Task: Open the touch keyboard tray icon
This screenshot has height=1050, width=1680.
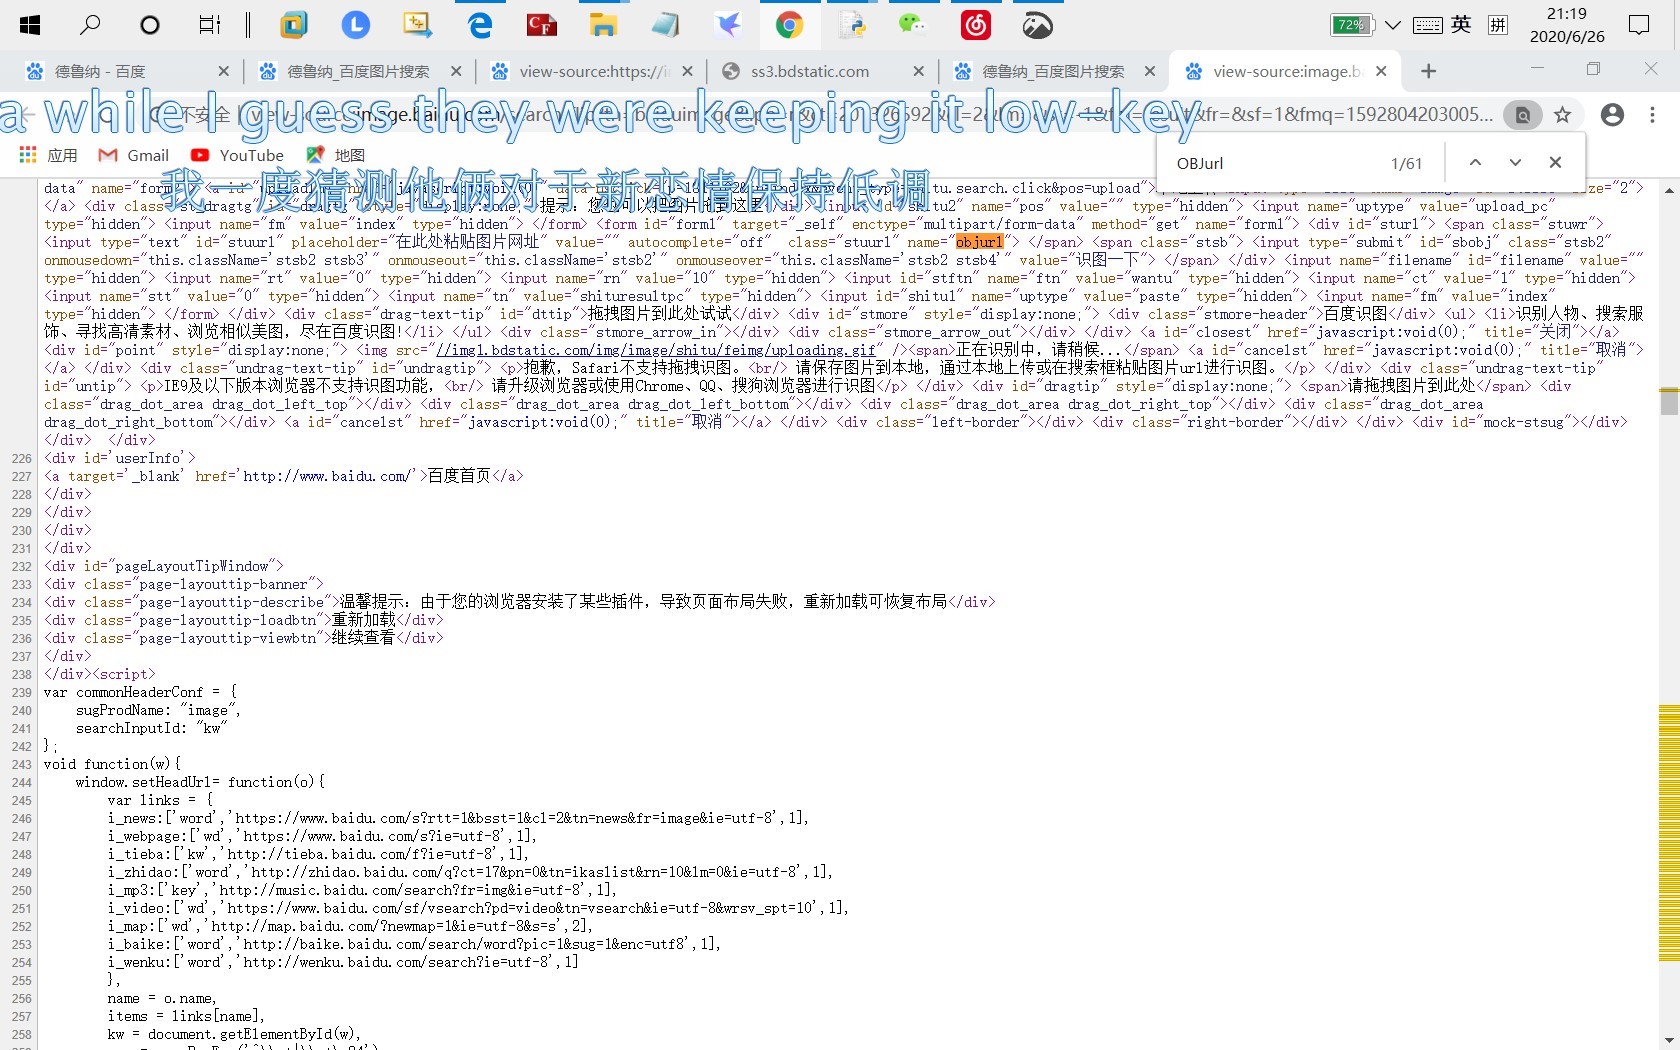Action: [x=1428, y=25]
